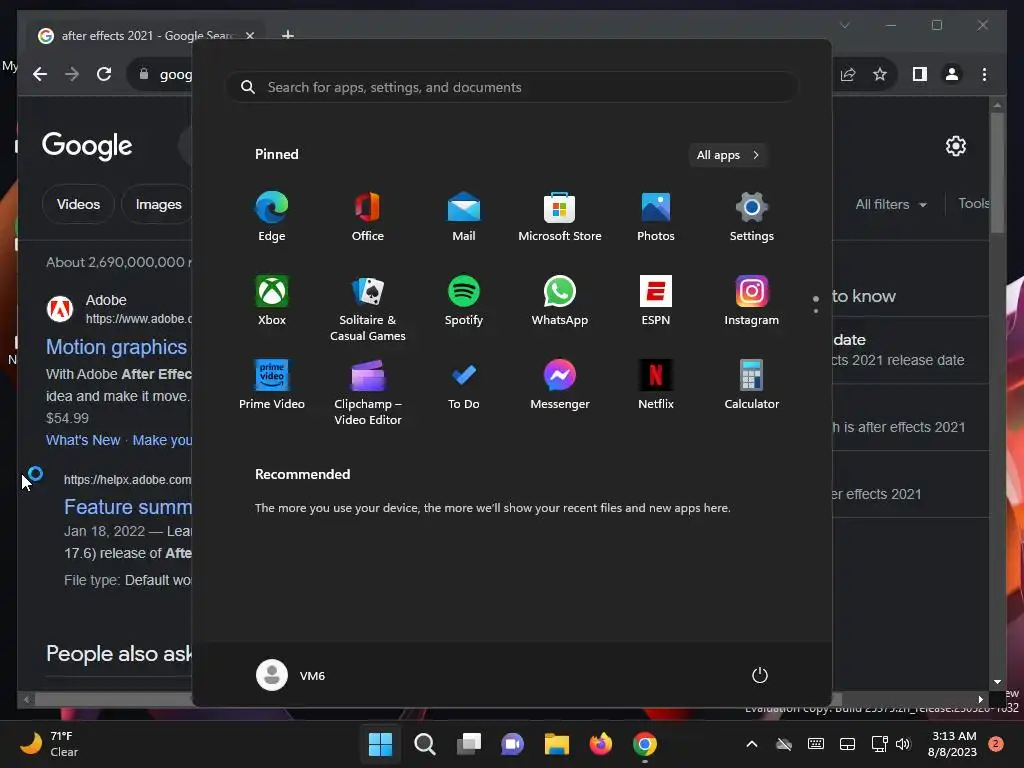The image size is (1024, 768).
Task: Open the WhatsApp pinned app
Action: point(560,300)
